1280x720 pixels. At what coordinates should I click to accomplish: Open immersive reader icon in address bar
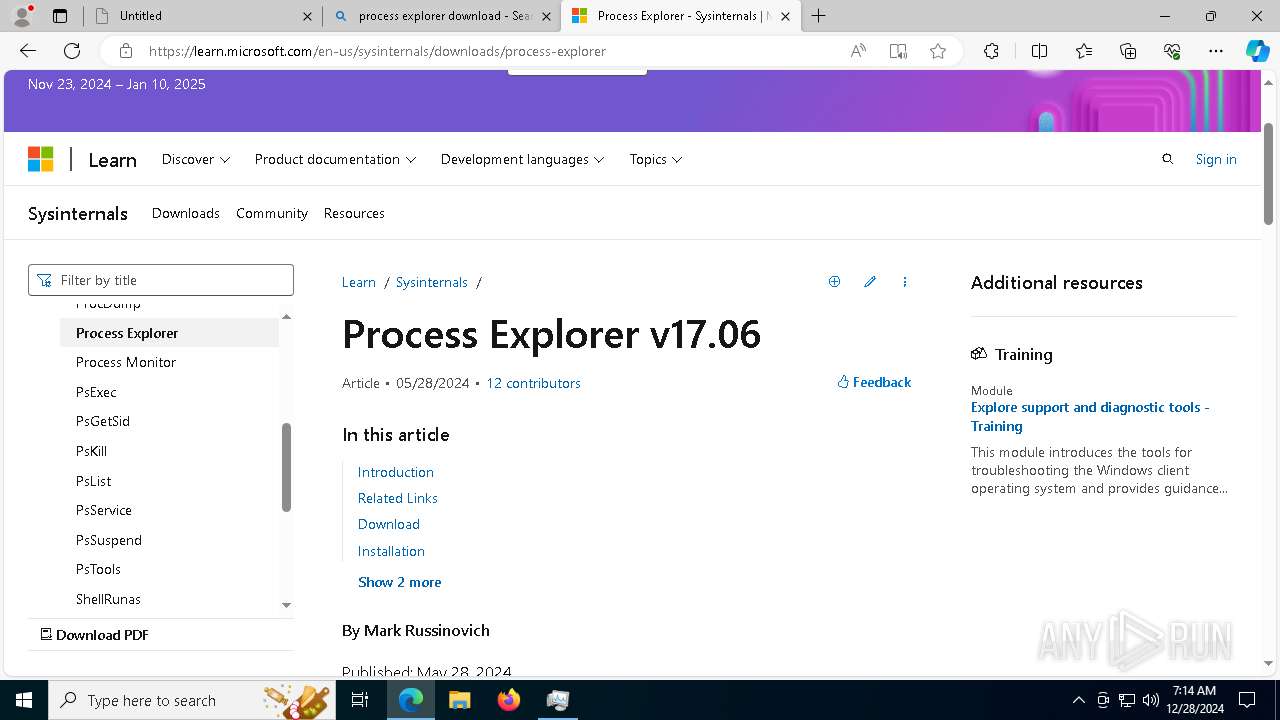[898, 51]
